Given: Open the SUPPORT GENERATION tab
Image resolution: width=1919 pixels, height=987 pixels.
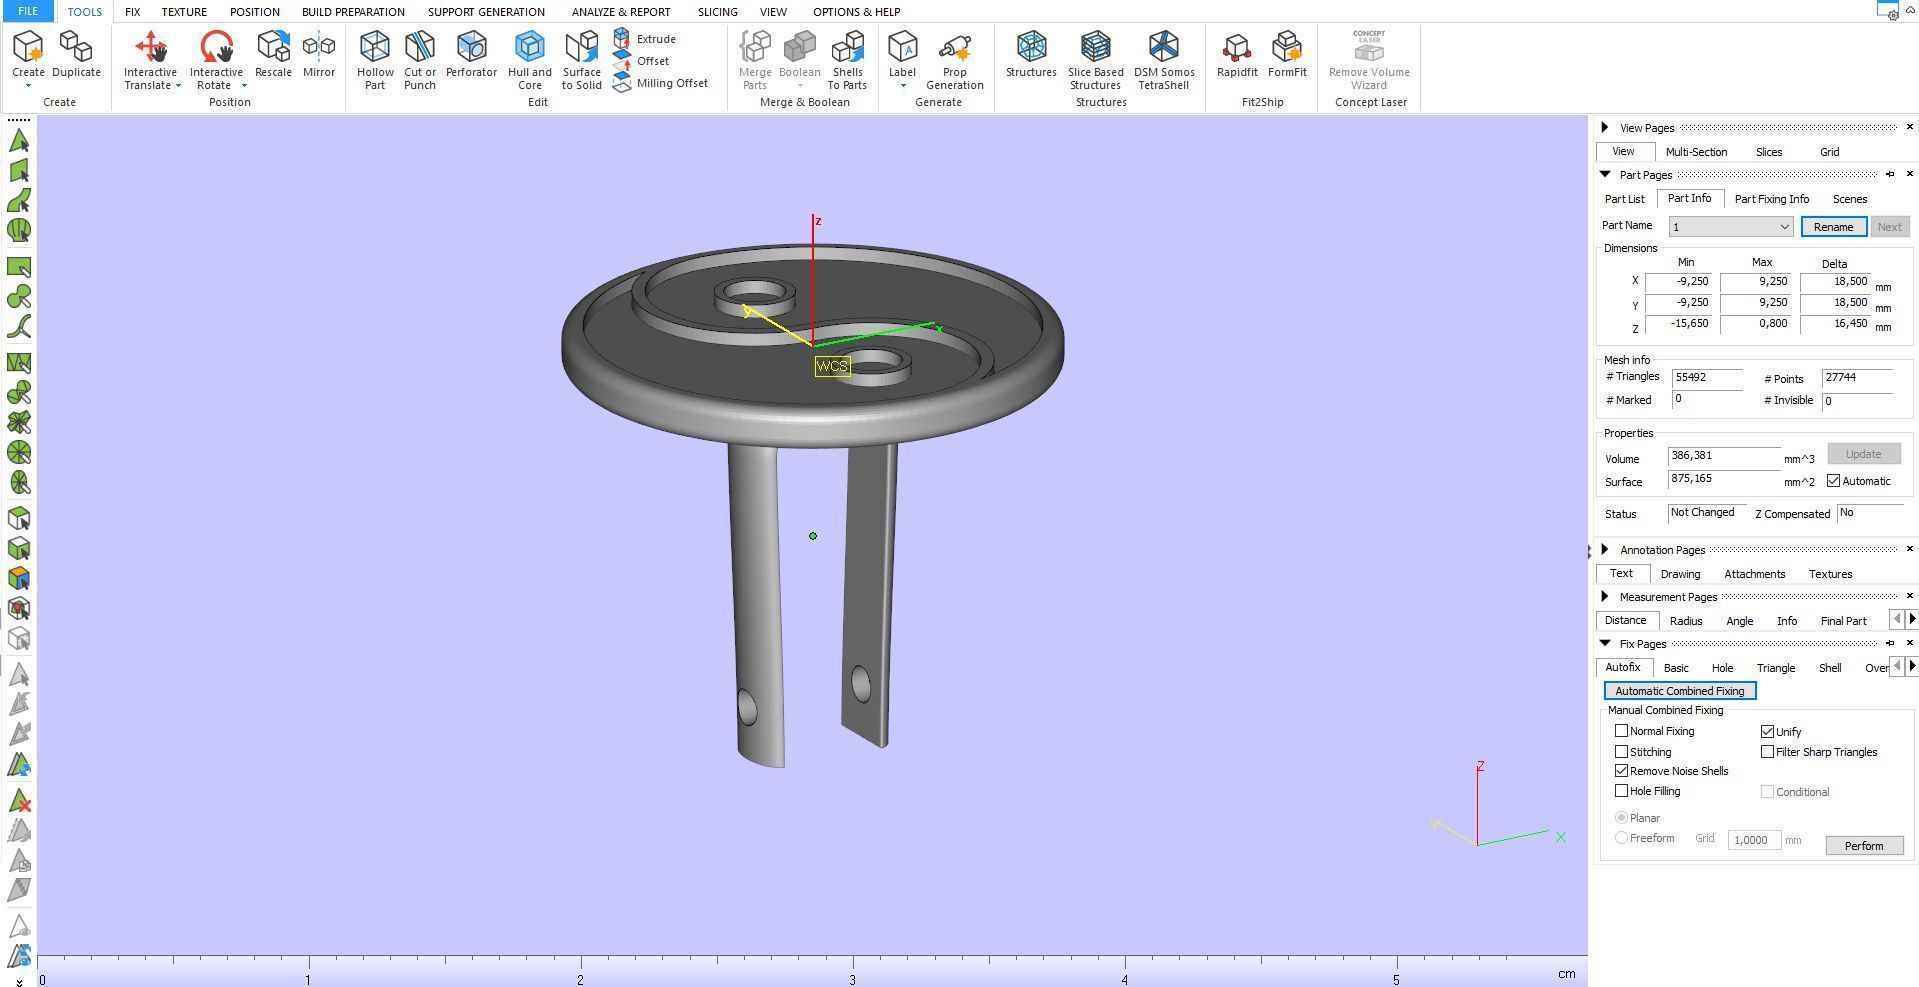Looking at the screenshot, I should point(486,12).
